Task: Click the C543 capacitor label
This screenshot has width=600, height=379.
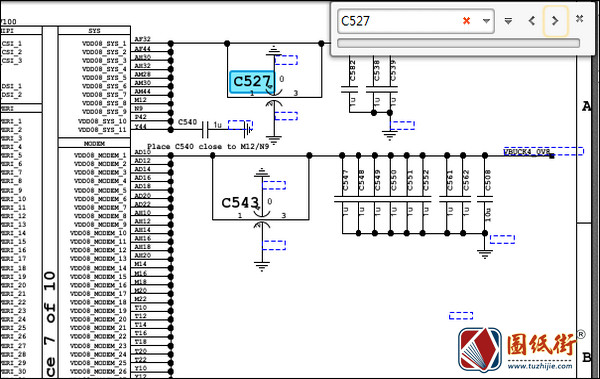Action: [x=240, y=203]
